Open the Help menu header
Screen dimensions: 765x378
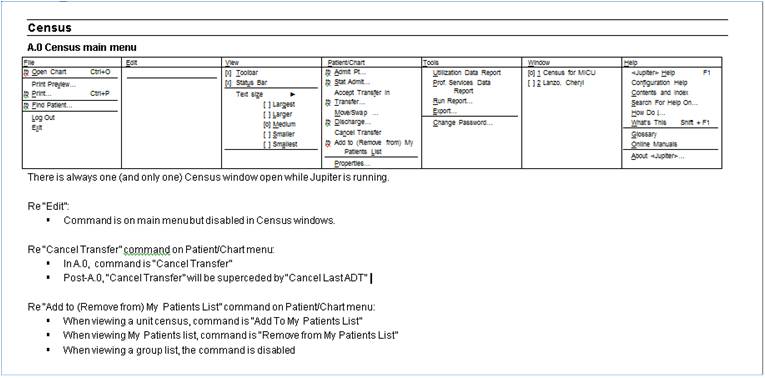tap(630, 62)
